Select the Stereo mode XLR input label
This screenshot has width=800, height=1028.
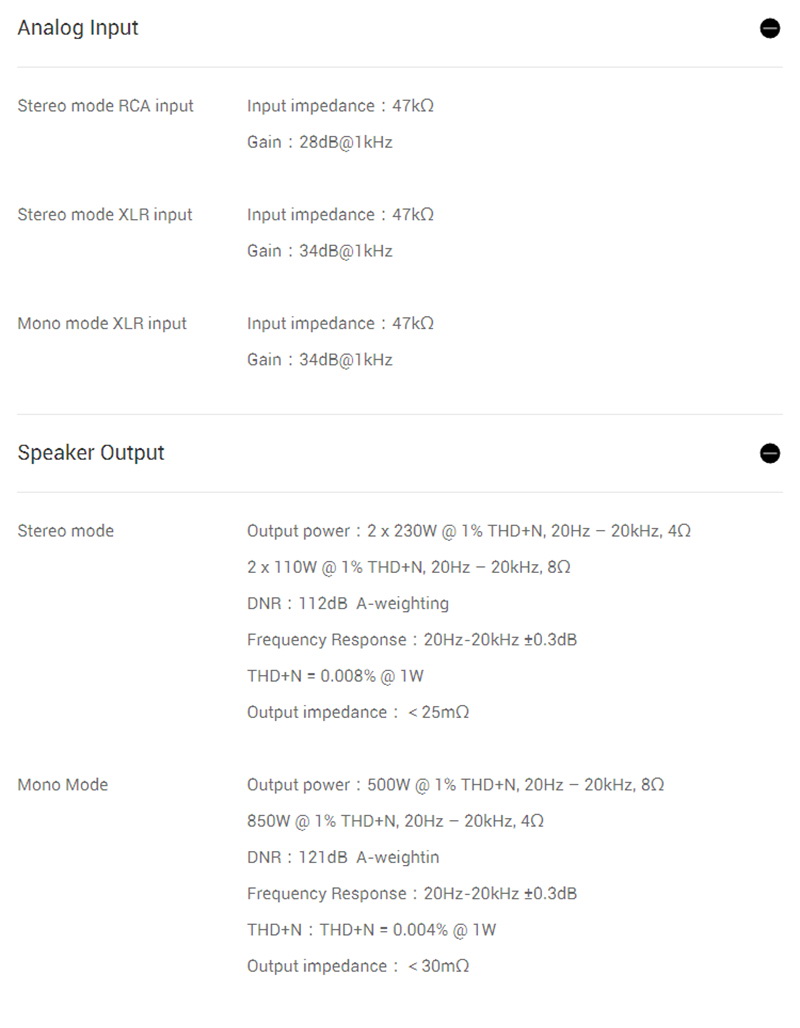click(105, 215)
